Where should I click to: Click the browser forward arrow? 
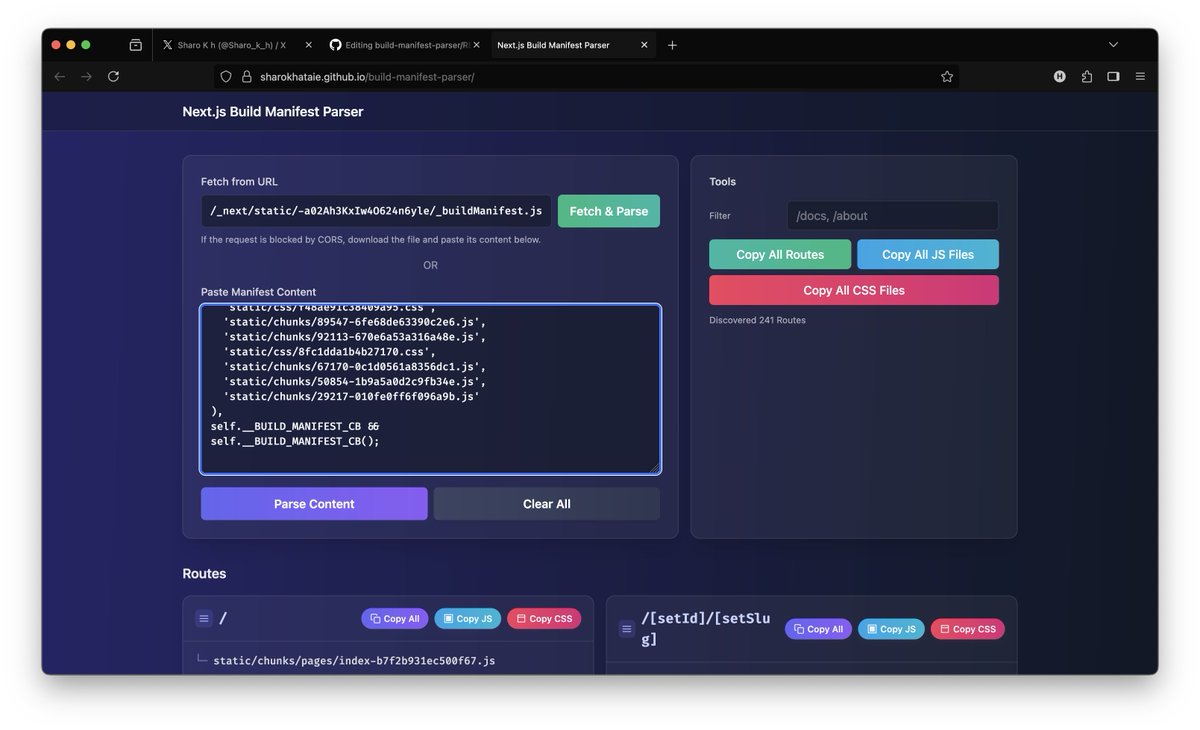86,76
